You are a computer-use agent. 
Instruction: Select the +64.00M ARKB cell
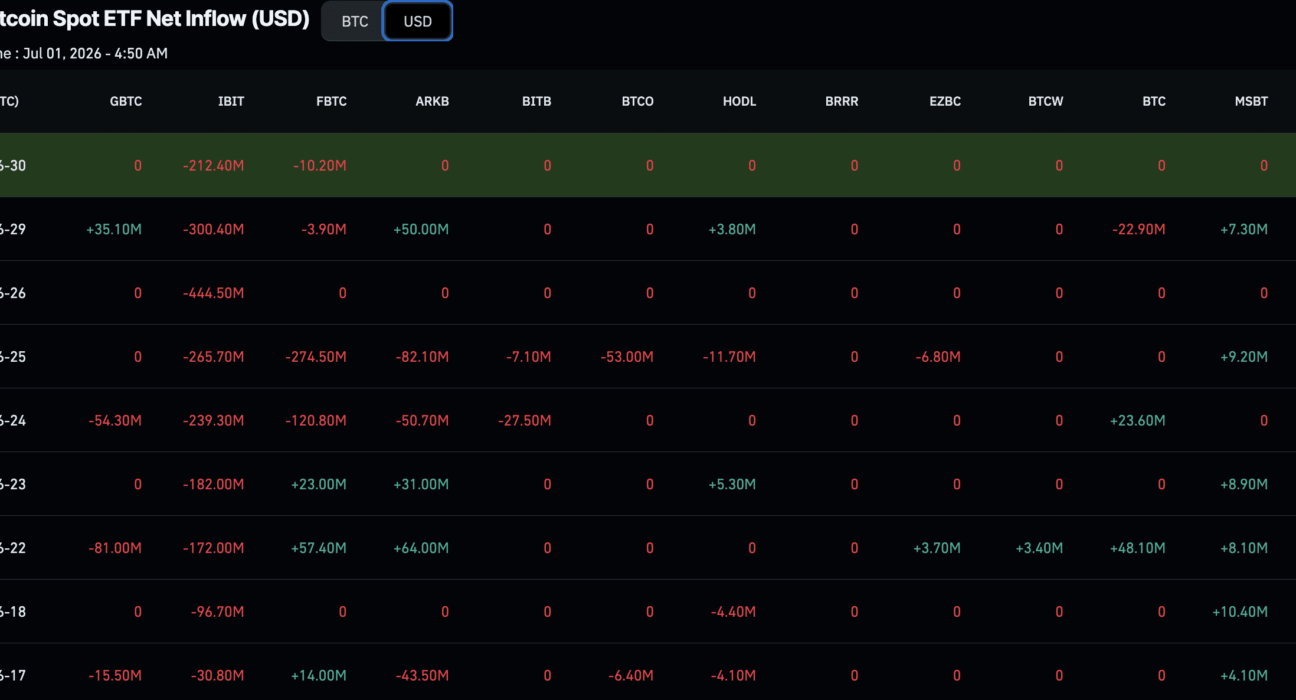421,548
